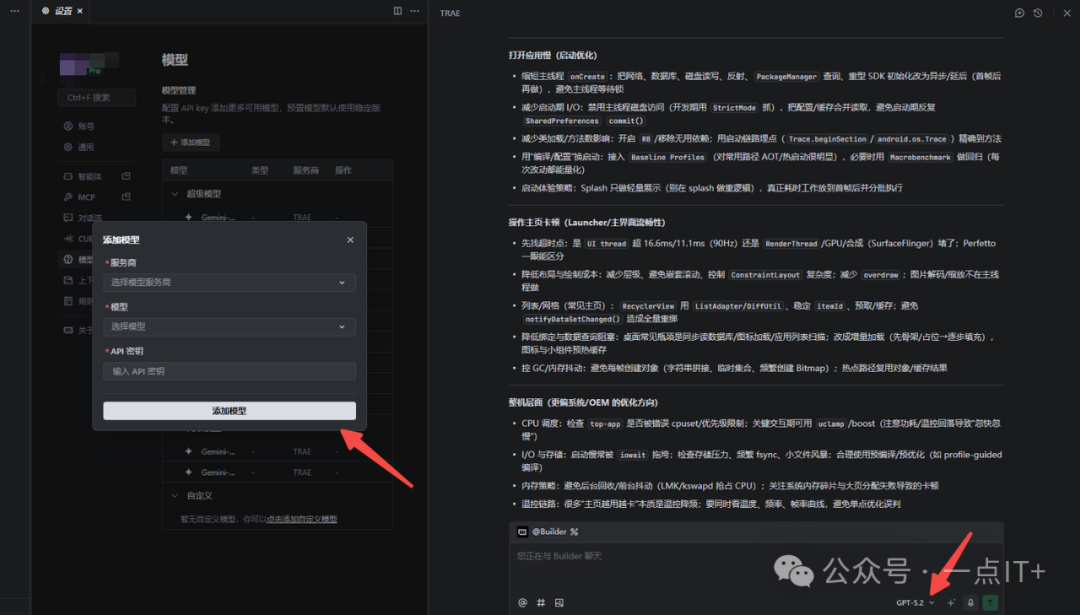Open the 服务商 provider dropdown
Screen dimensions: 1080x615
point(229,282)
